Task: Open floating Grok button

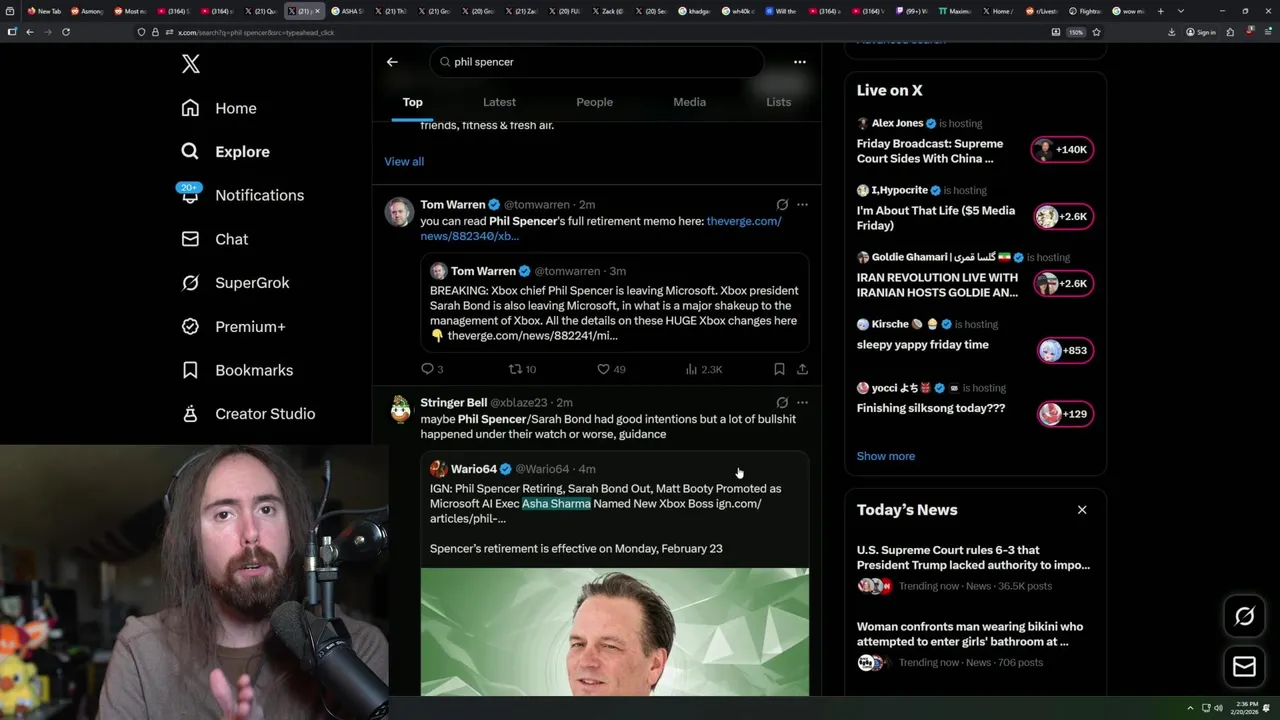Action: point(1244,617)
